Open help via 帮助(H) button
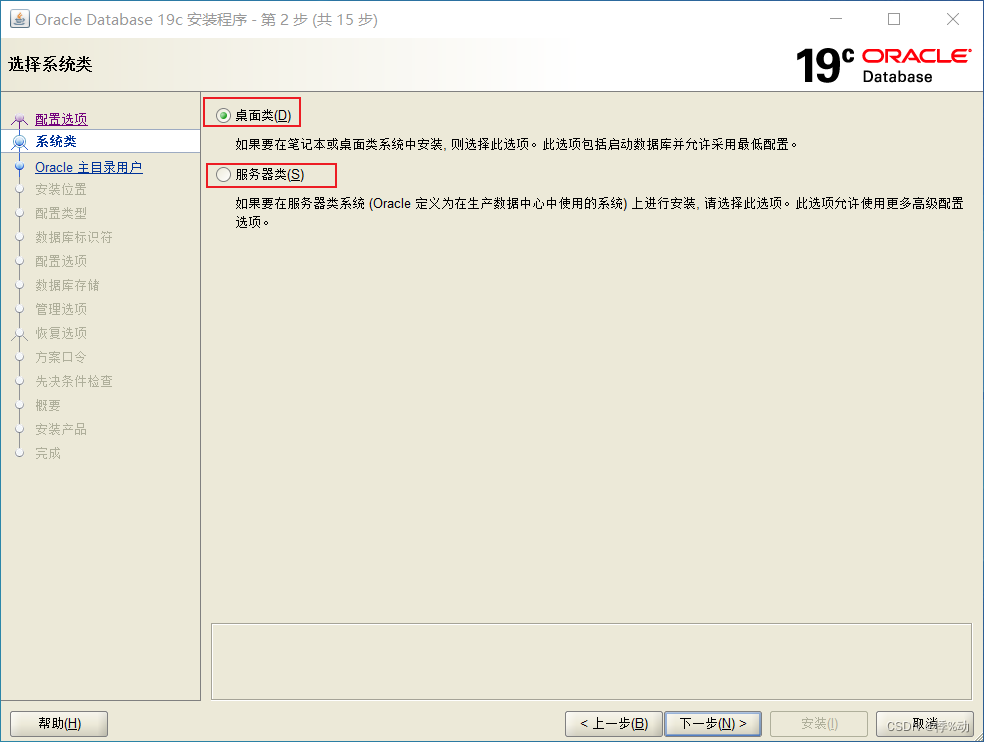984x742 pixels. pyautogui.click(x=59, y=723)
